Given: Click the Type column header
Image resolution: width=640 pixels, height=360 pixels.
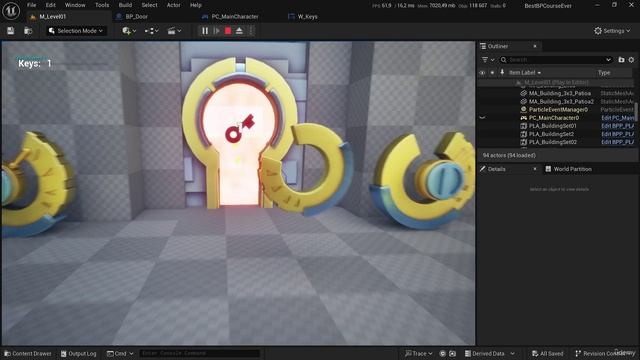Looking at the screenshot, I should (604, 73).
